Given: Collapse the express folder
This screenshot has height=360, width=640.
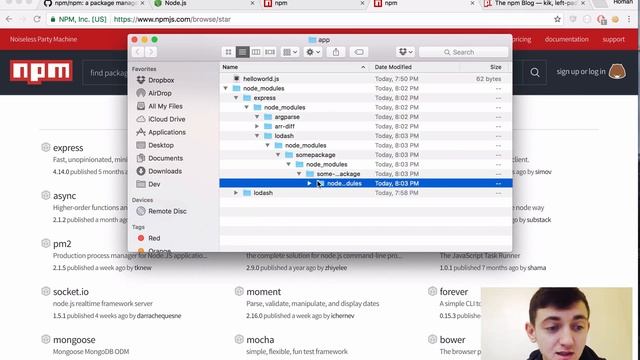Looking at the screenshot, I should 236,98.
